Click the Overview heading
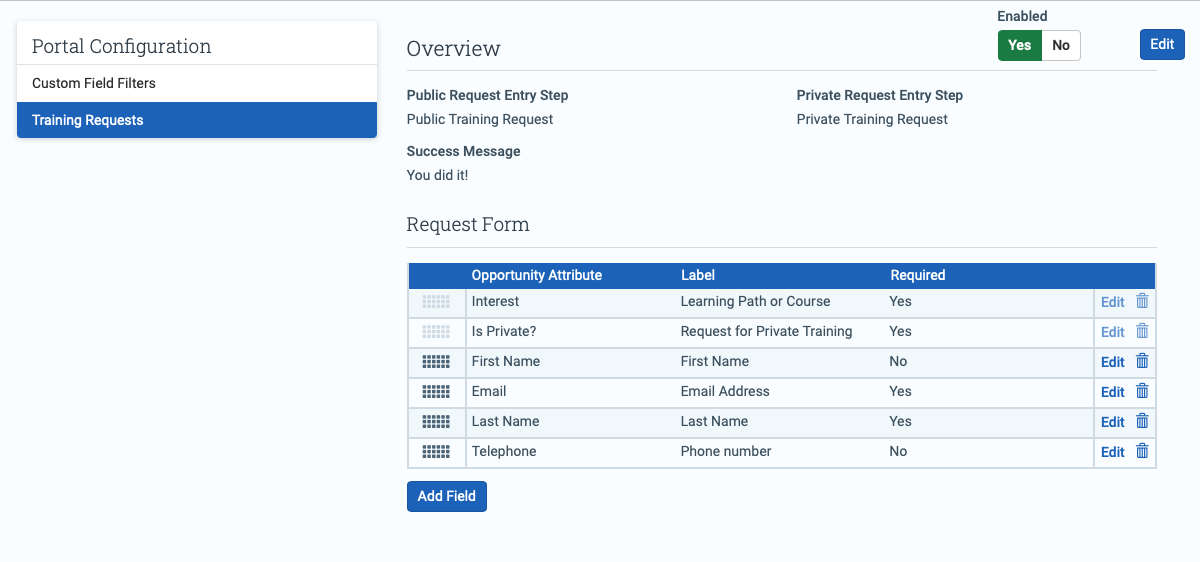Screen dimensions: 1200x562 (x=454, y=48)
